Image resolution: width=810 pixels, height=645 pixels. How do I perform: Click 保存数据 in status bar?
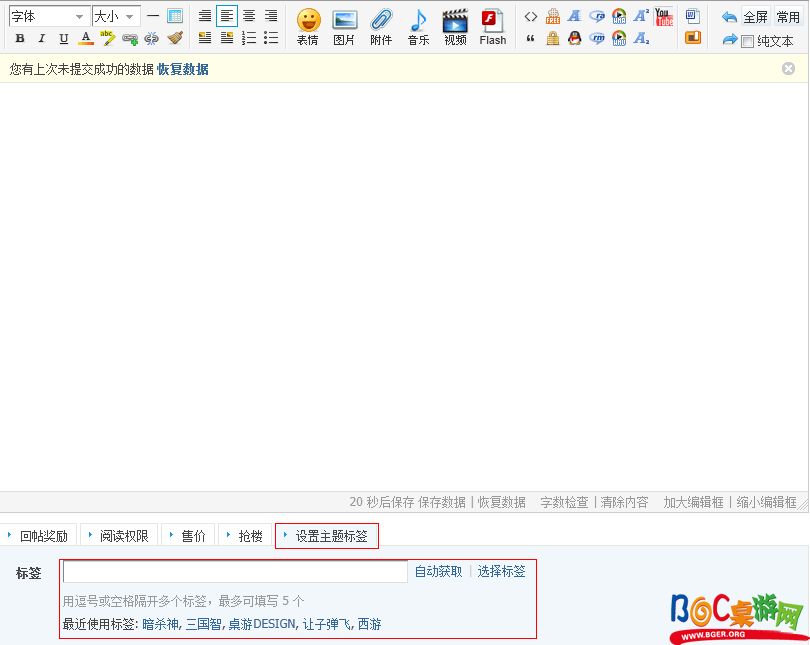pos(442,502)
